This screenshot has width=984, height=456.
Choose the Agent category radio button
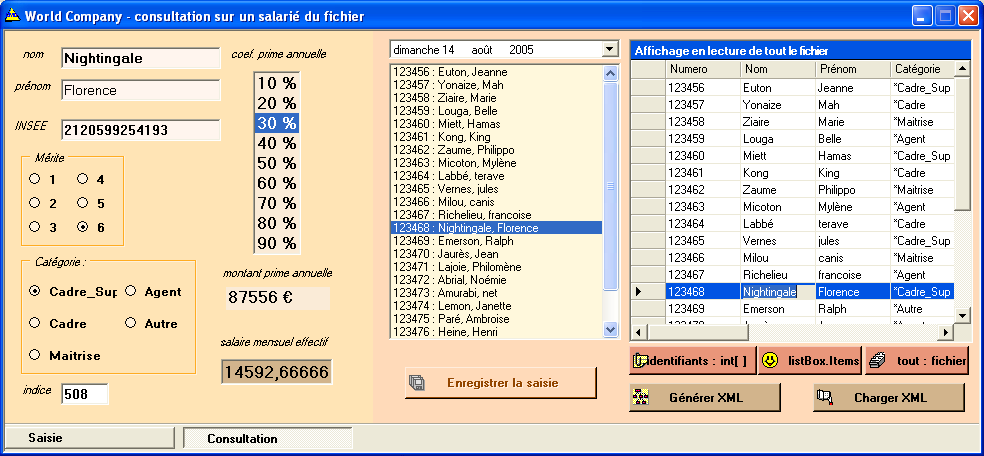131,292
